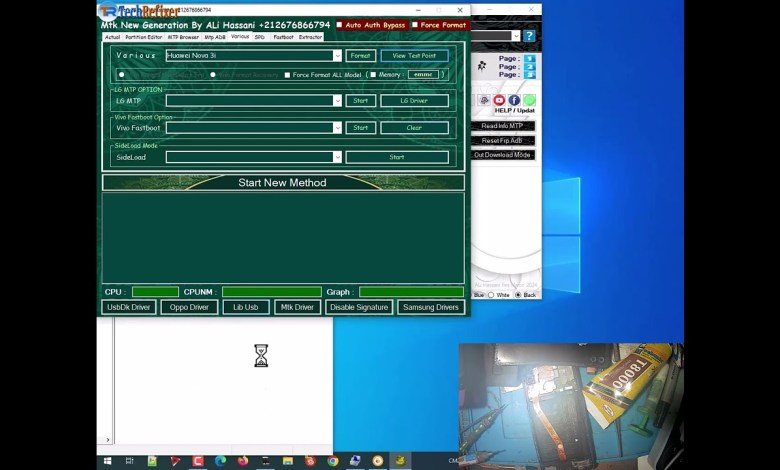Open Task View on the taskbar

click(130, 461)
